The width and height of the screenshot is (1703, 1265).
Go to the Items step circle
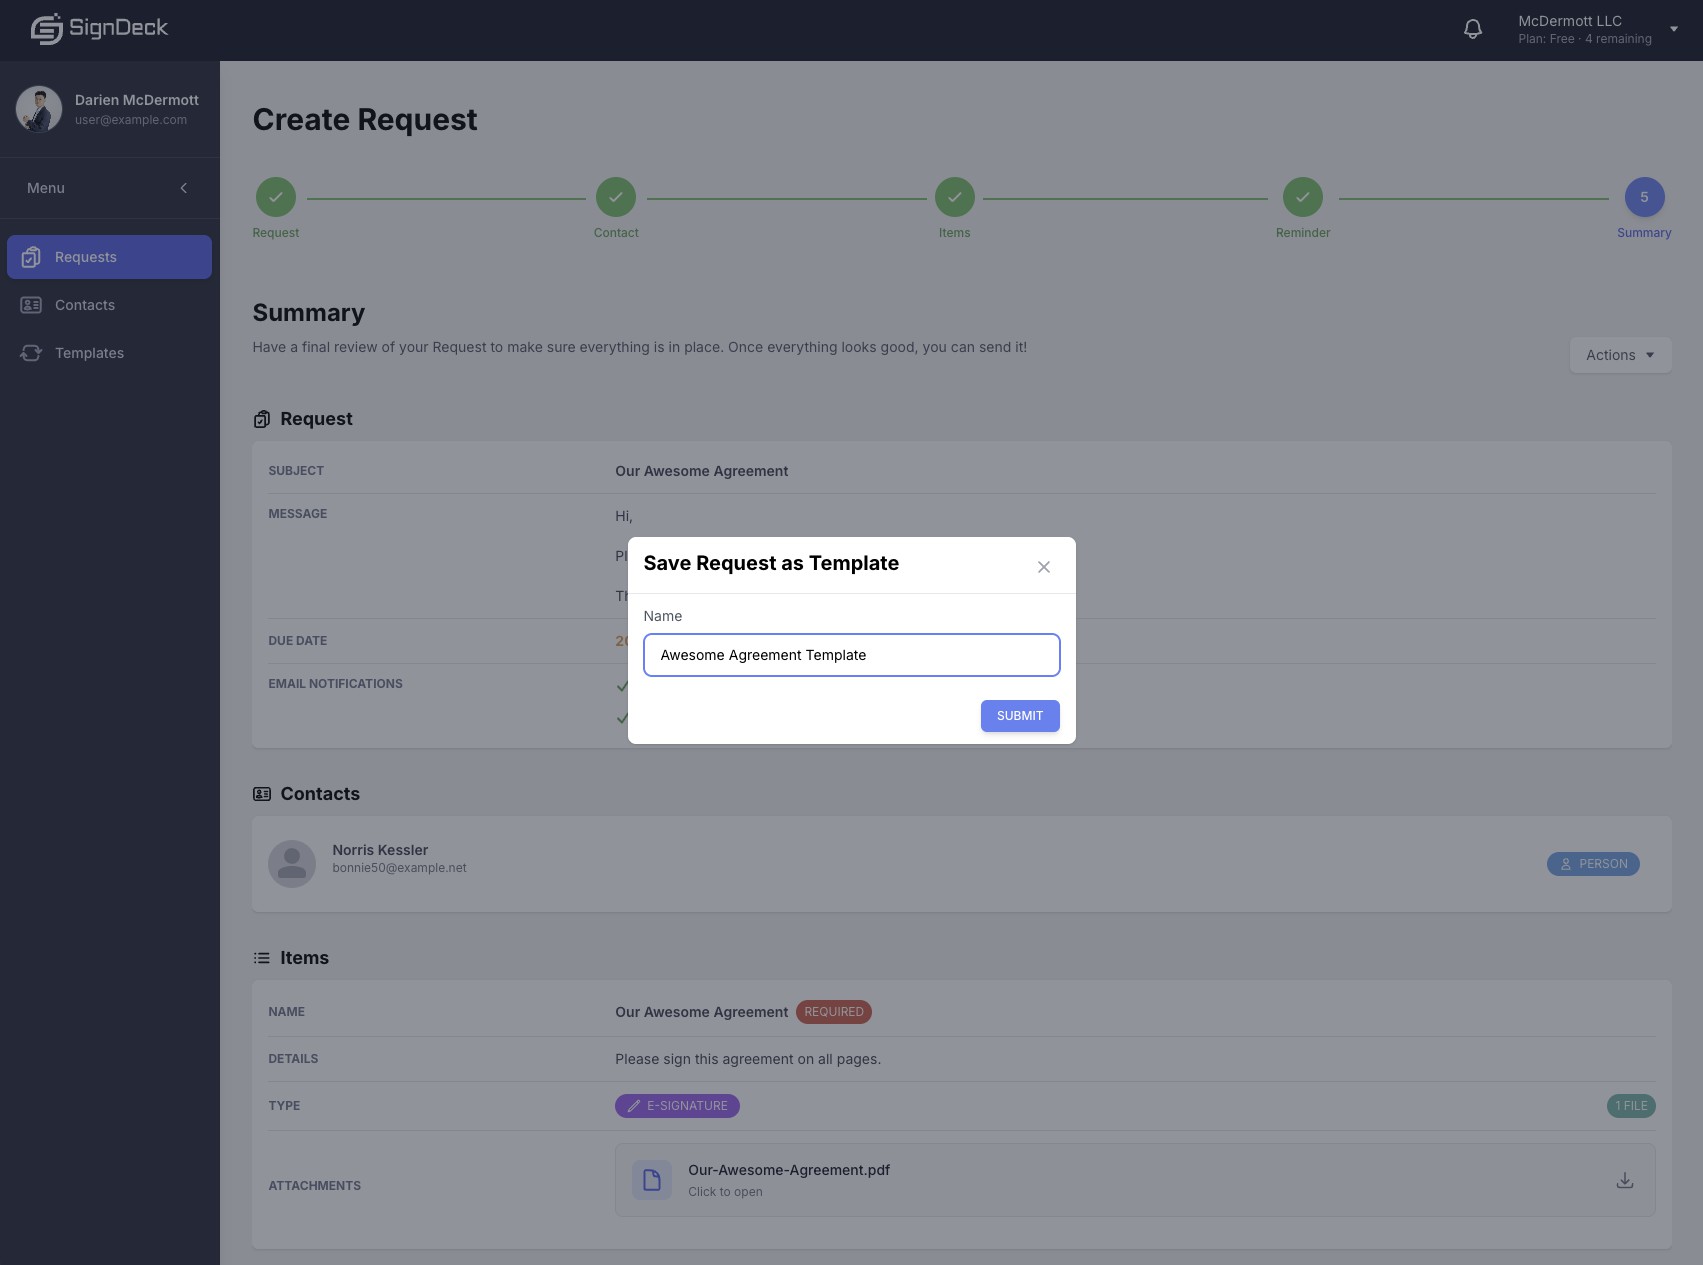click(955, 197)
